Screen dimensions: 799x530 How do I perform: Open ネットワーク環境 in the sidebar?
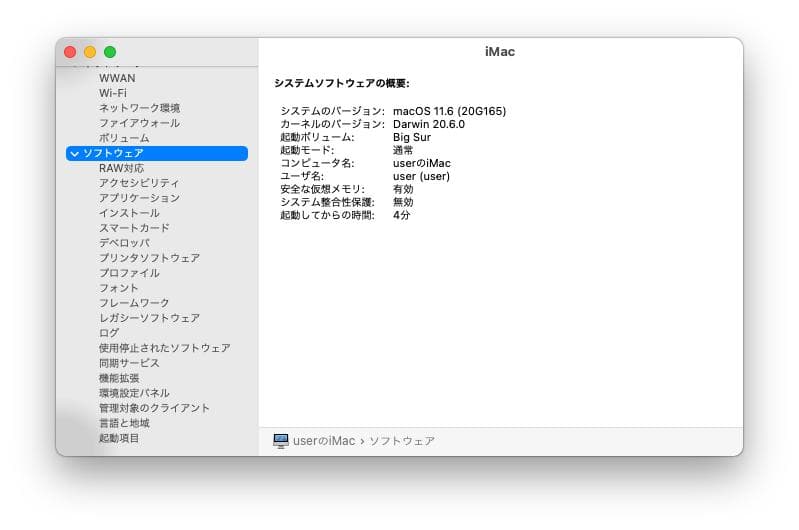139,108
